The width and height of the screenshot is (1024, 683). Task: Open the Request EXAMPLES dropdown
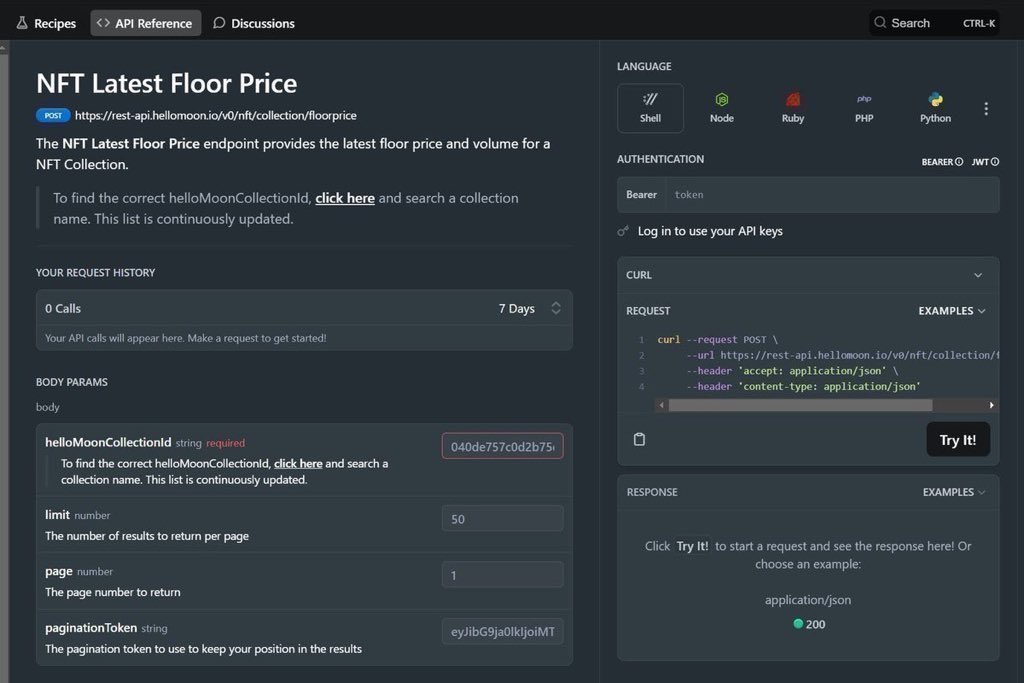(x=952, y=311)
